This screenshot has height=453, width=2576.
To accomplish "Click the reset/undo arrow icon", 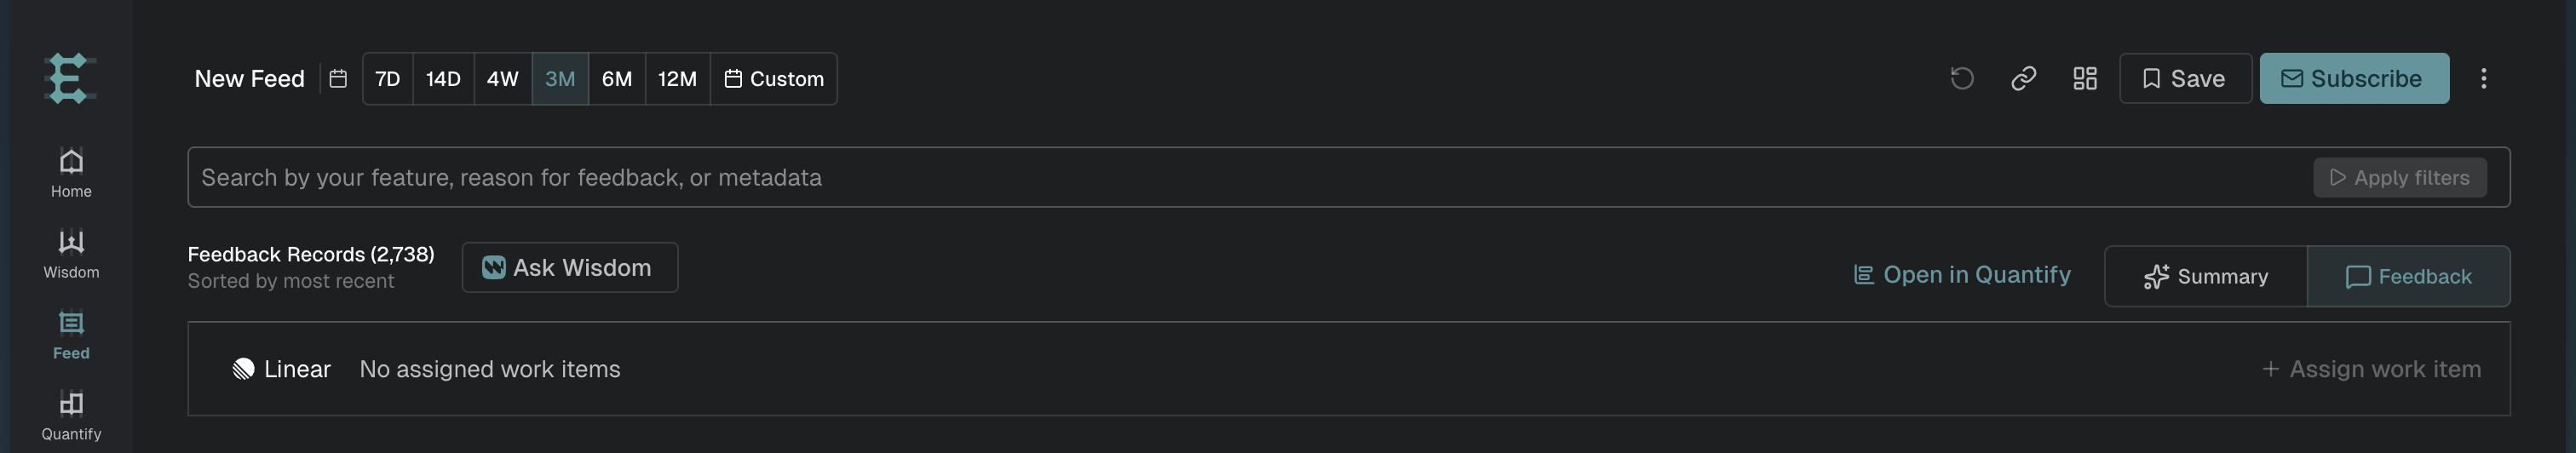I will [x=1962, y=78].
